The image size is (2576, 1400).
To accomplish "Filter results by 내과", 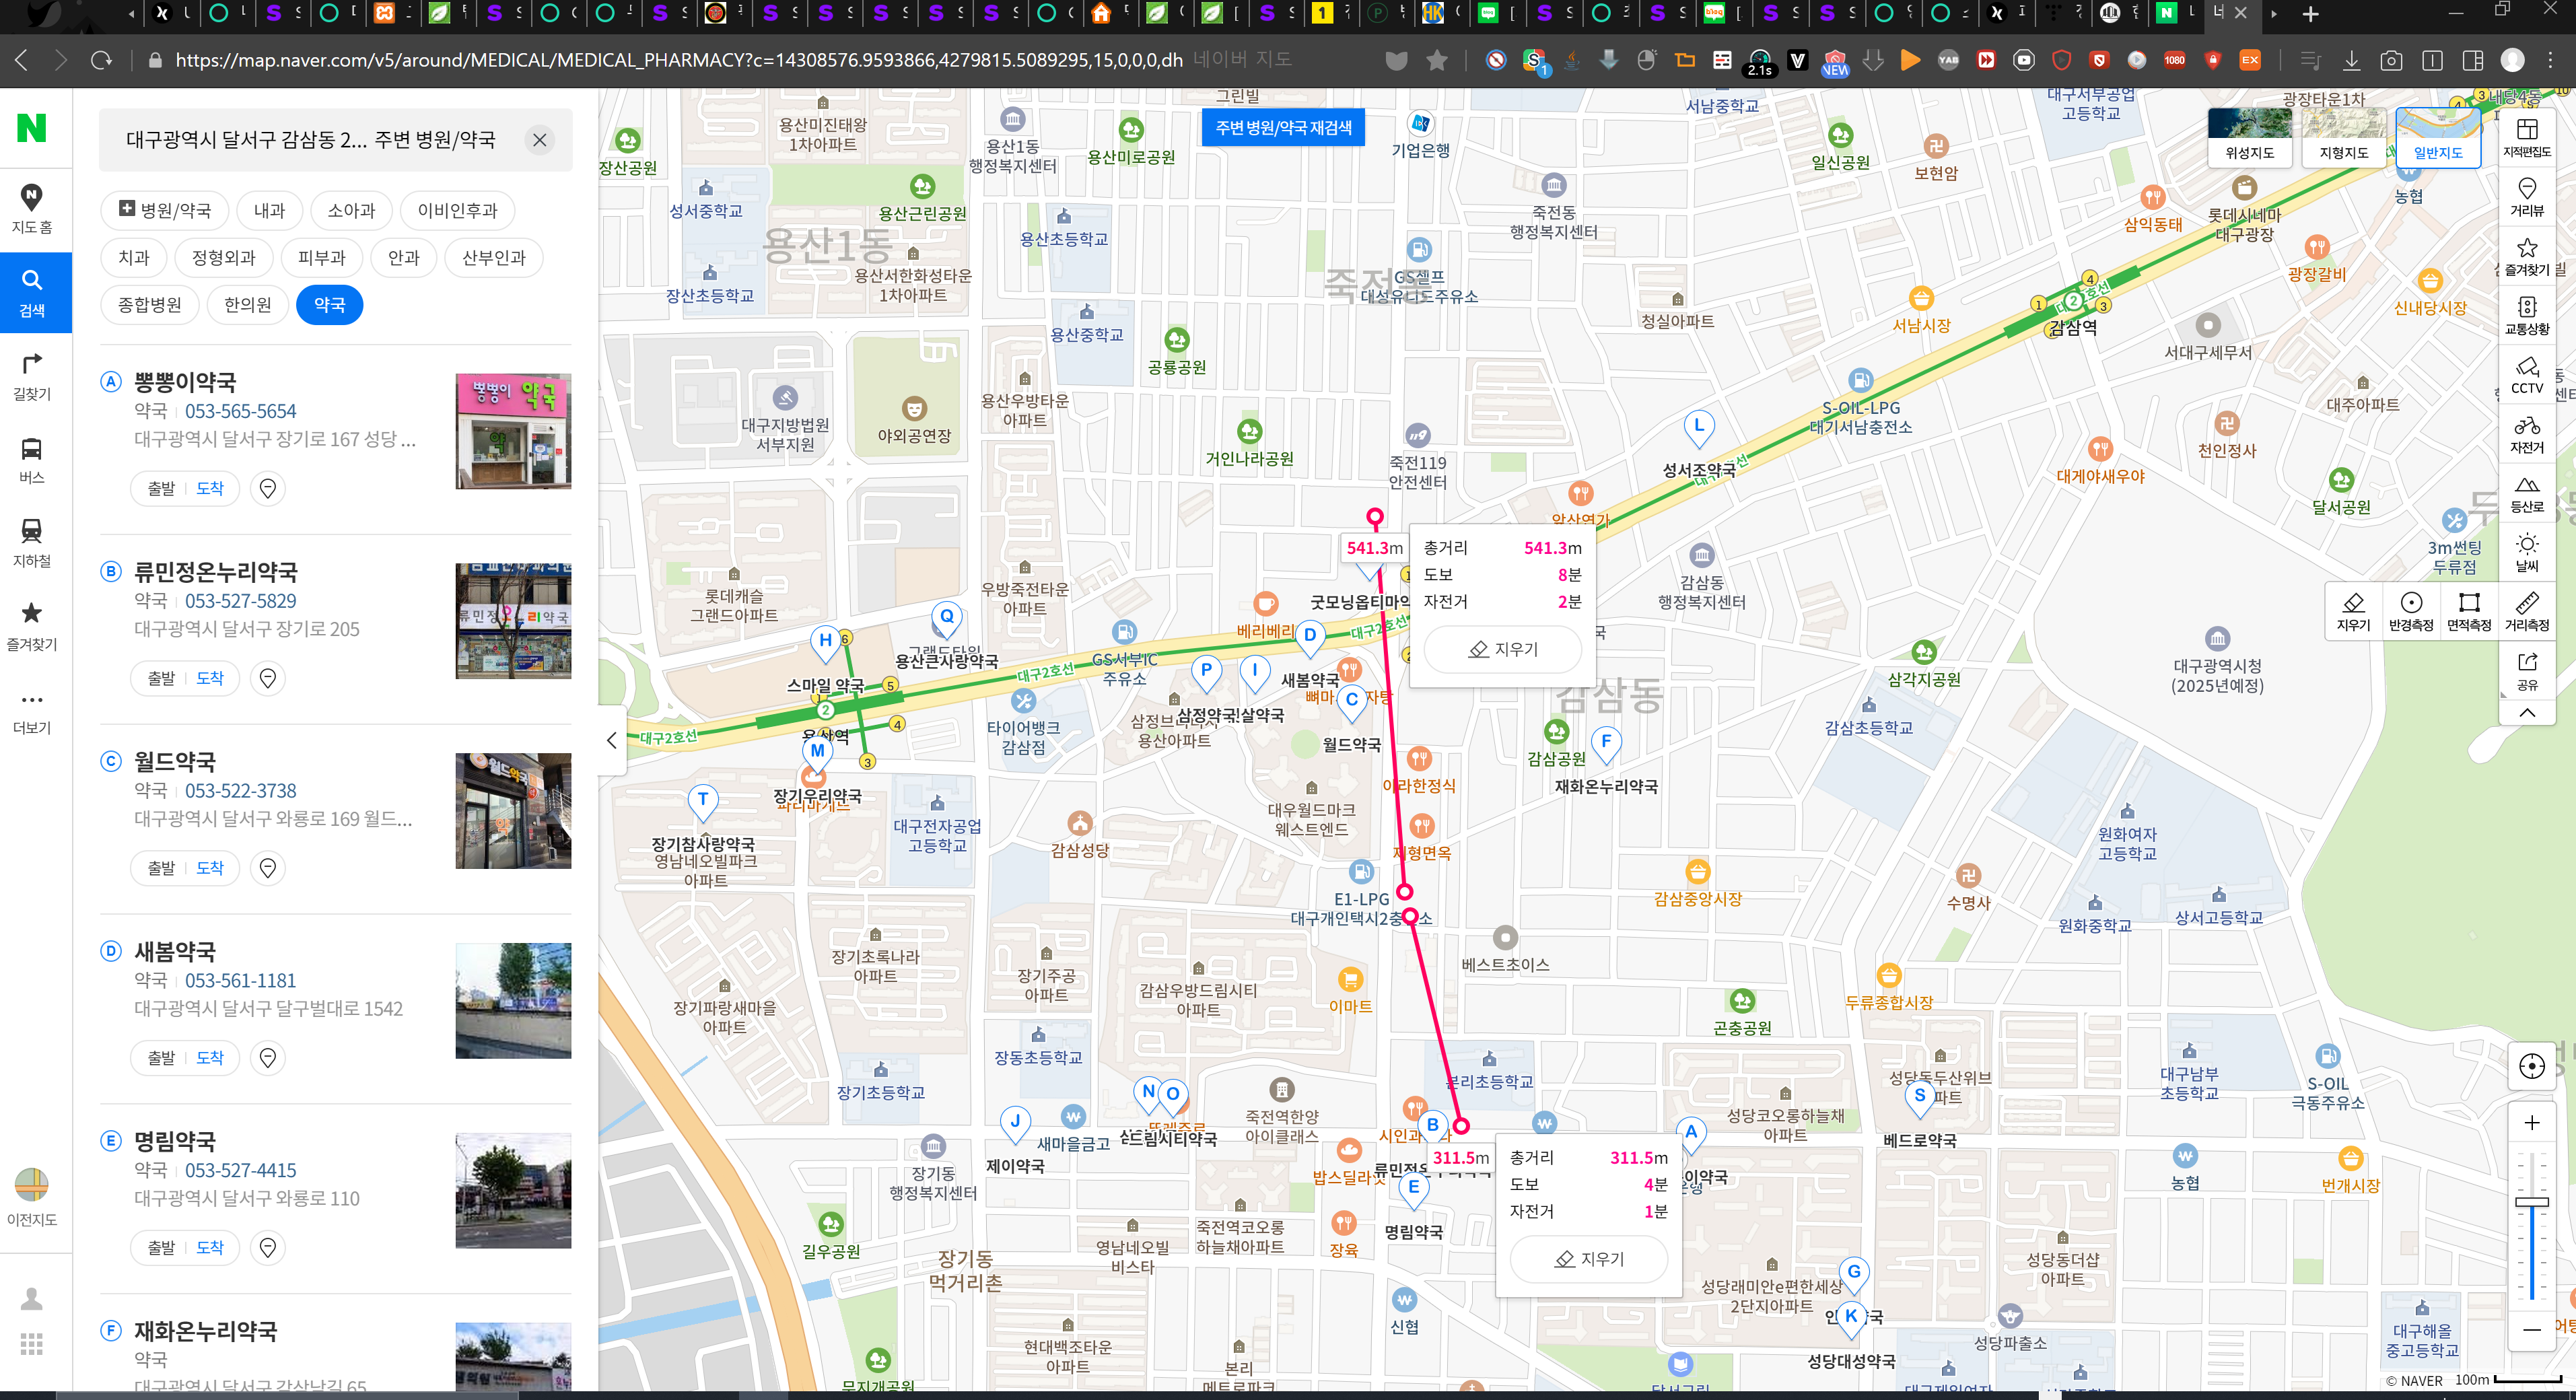I will pos(269,210).
